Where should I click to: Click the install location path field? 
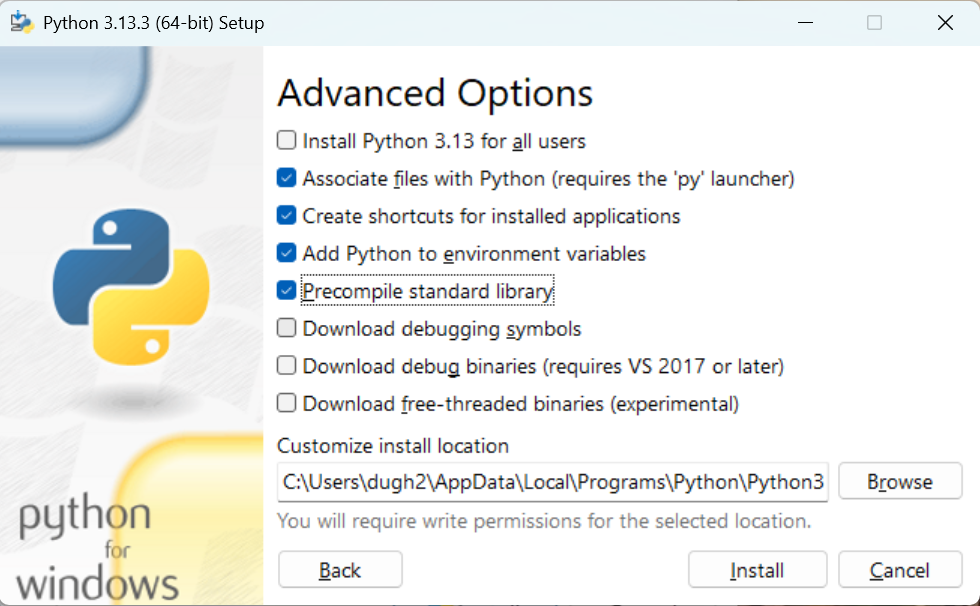click(x=550, y=482)
